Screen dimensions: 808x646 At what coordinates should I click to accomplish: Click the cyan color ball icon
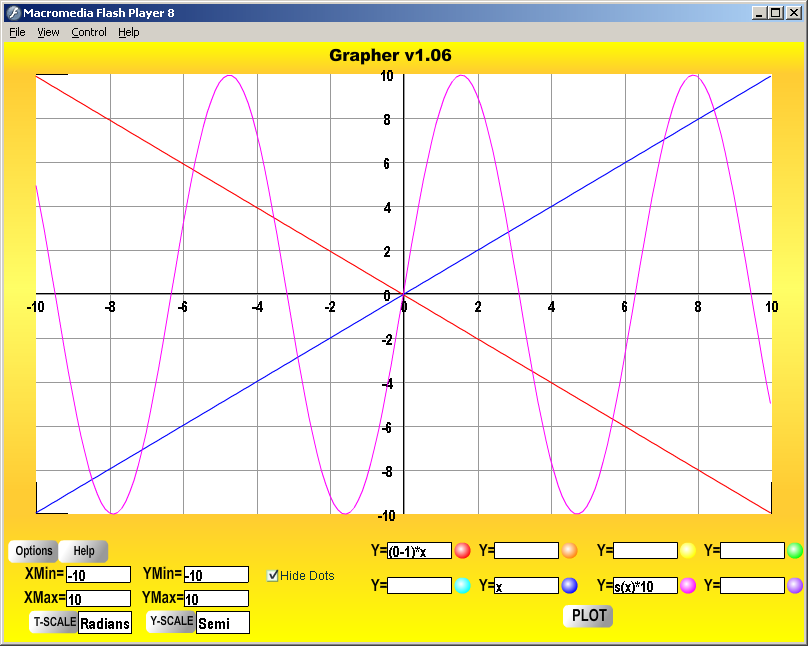[x=462, y=586]
